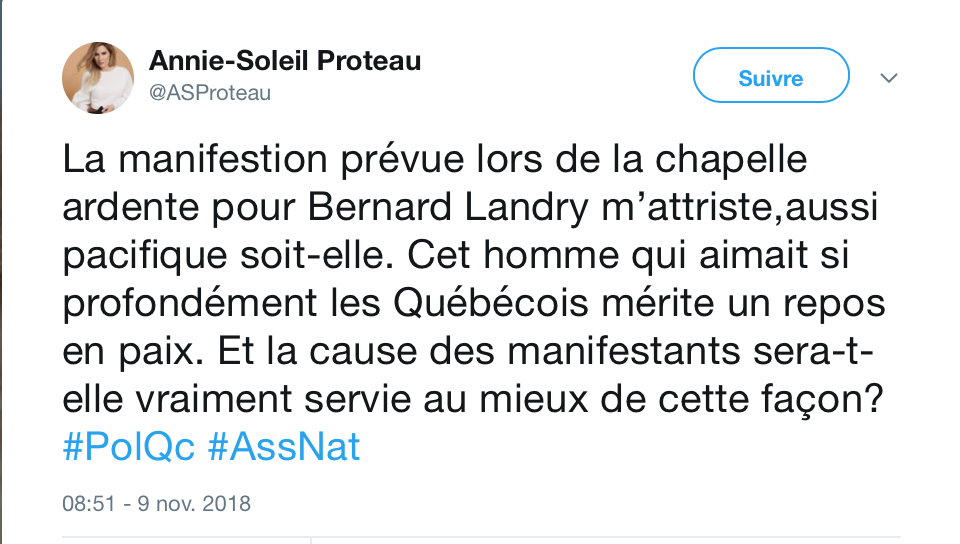This screenshot has height=544, width=960.
Task: Click the word m'attriste in tweet
Action: pos(690,207)
